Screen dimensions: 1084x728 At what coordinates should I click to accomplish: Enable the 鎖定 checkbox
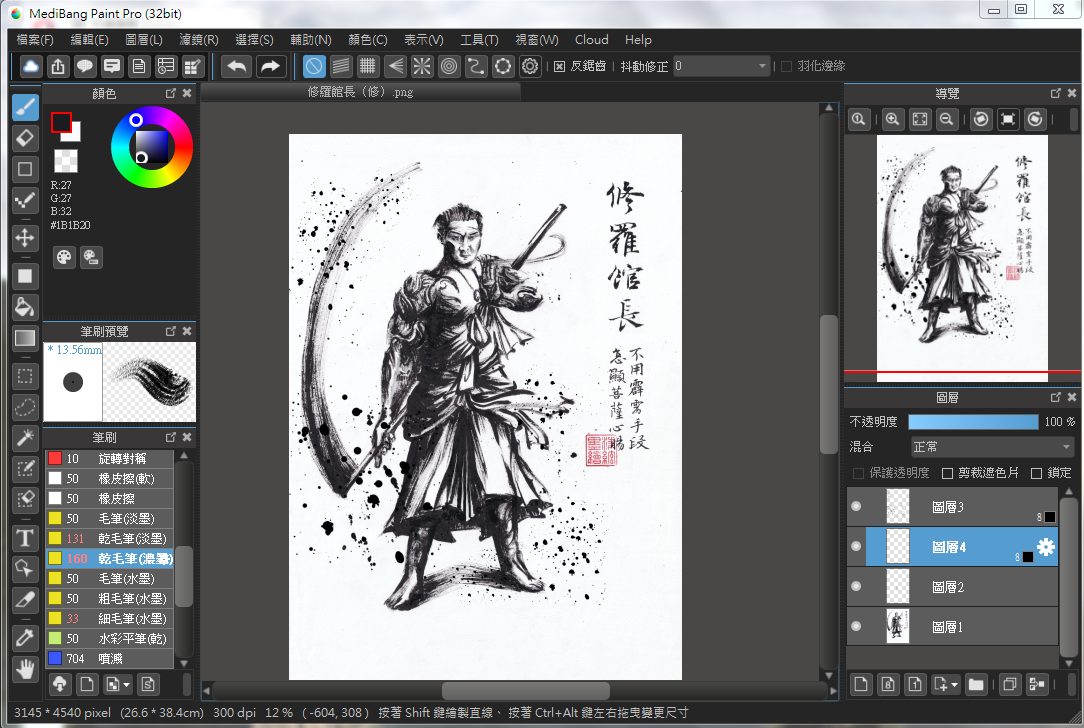[x=1036, y=473]
